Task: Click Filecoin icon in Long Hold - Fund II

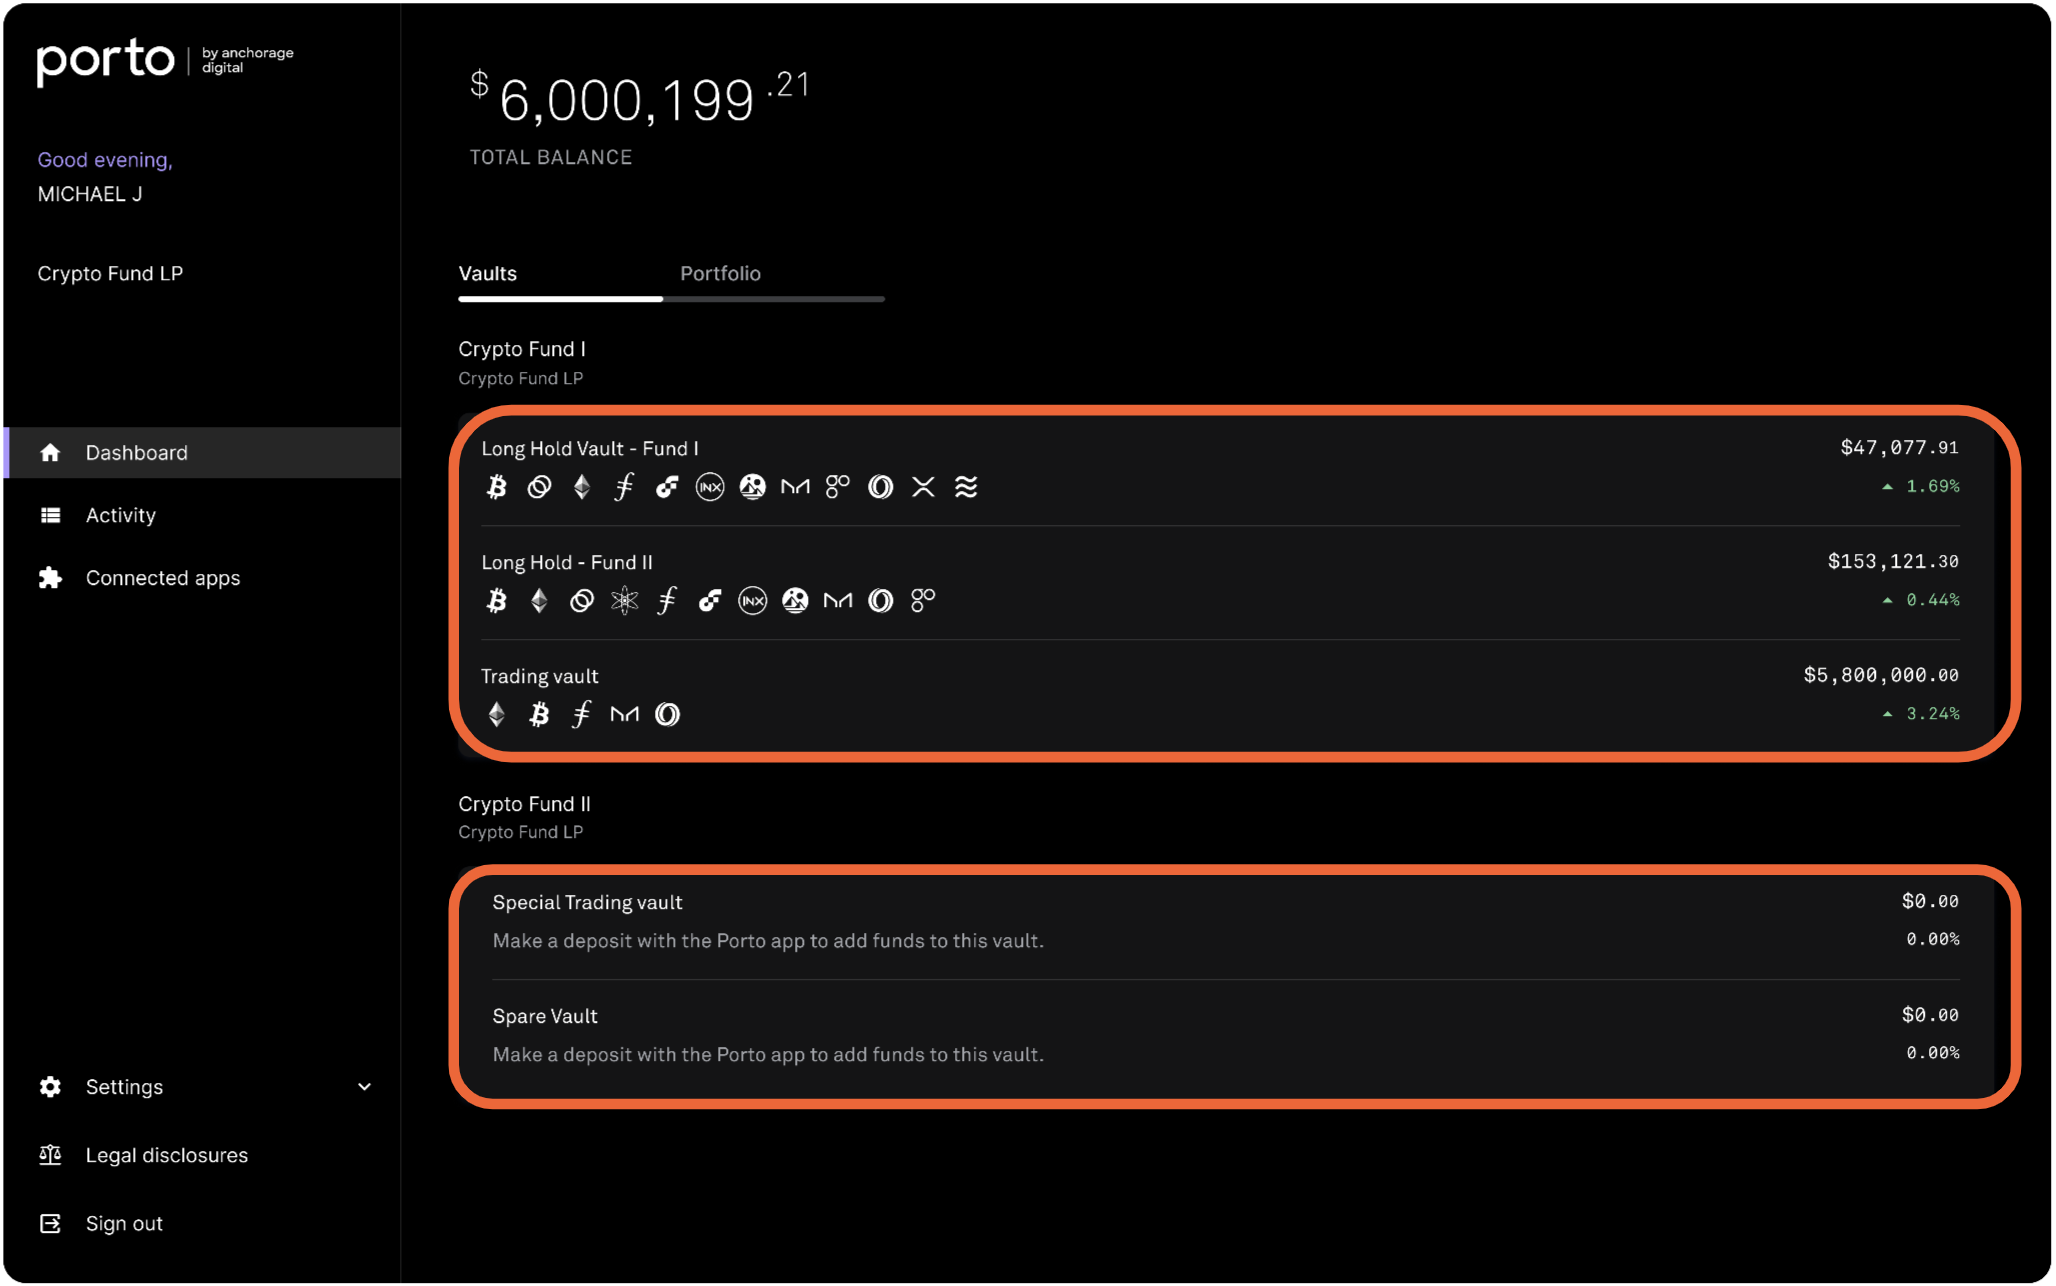Action: tap(667, 601)
